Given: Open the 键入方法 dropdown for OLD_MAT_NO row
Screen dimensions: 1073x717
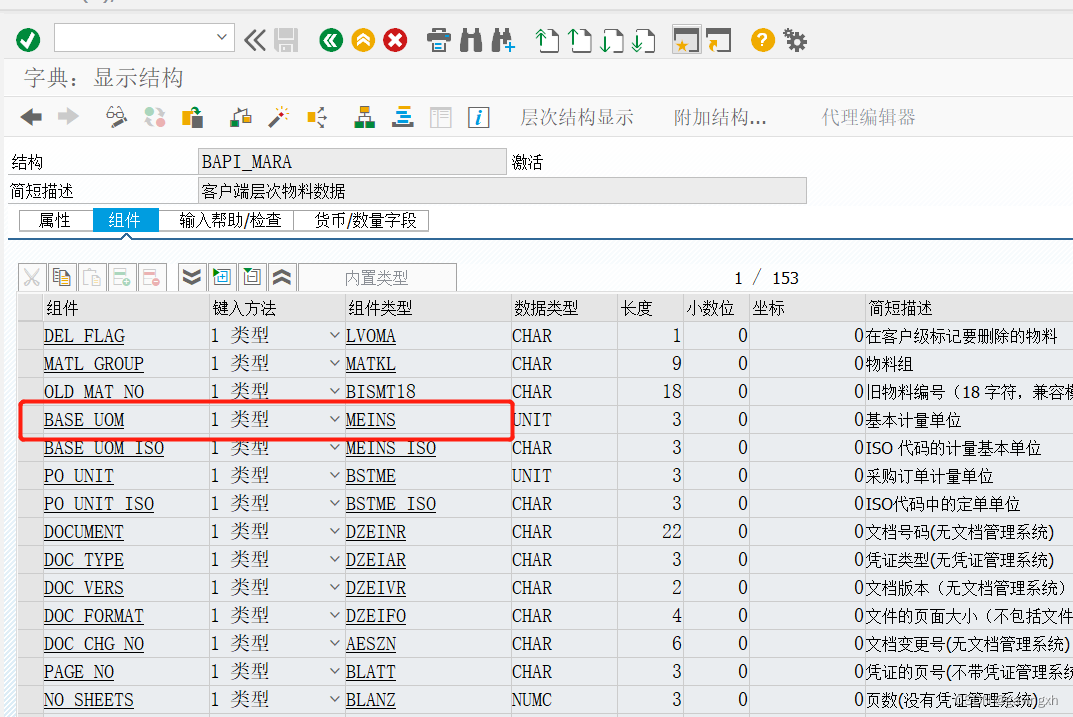Looking at the screenshot, I should pyautogui.click(x=334, y=391).
